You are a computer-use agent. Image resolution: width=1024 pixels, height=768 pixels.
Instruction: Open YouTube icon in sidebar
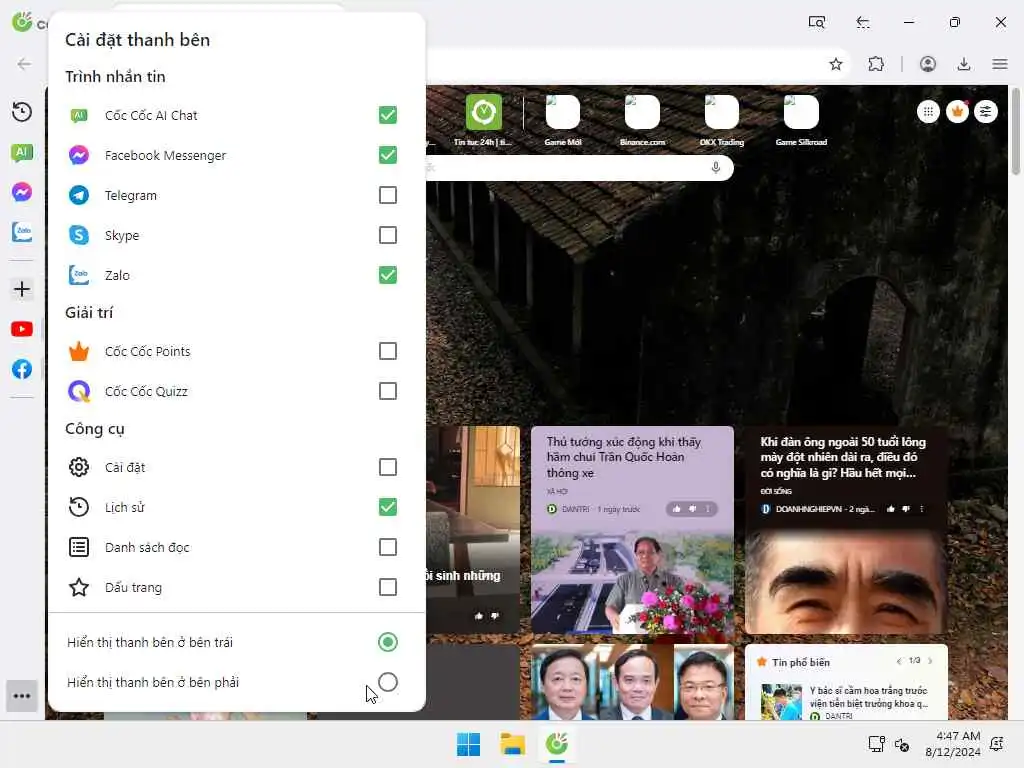click(x=22, y=329)
